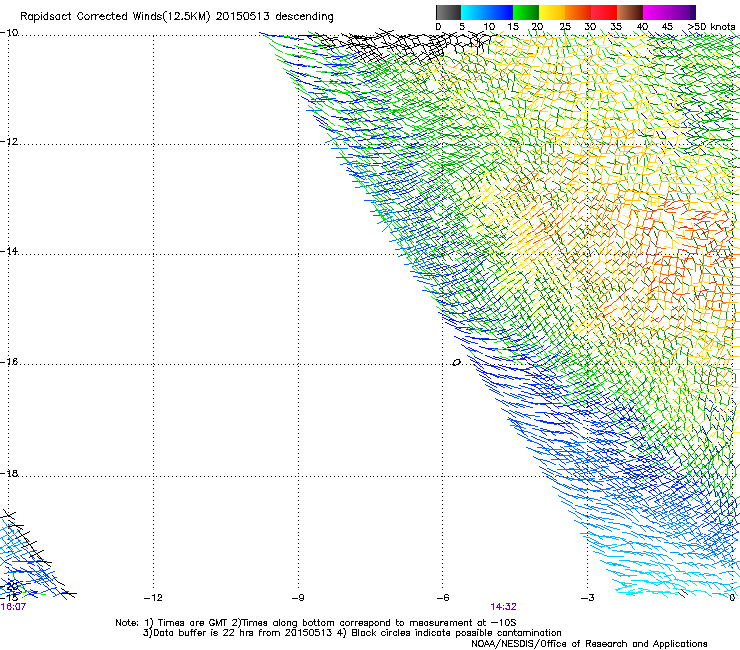Click the -16 latitude axis label
The width and height of the screenshot is (740, 650).
(9, 362)
